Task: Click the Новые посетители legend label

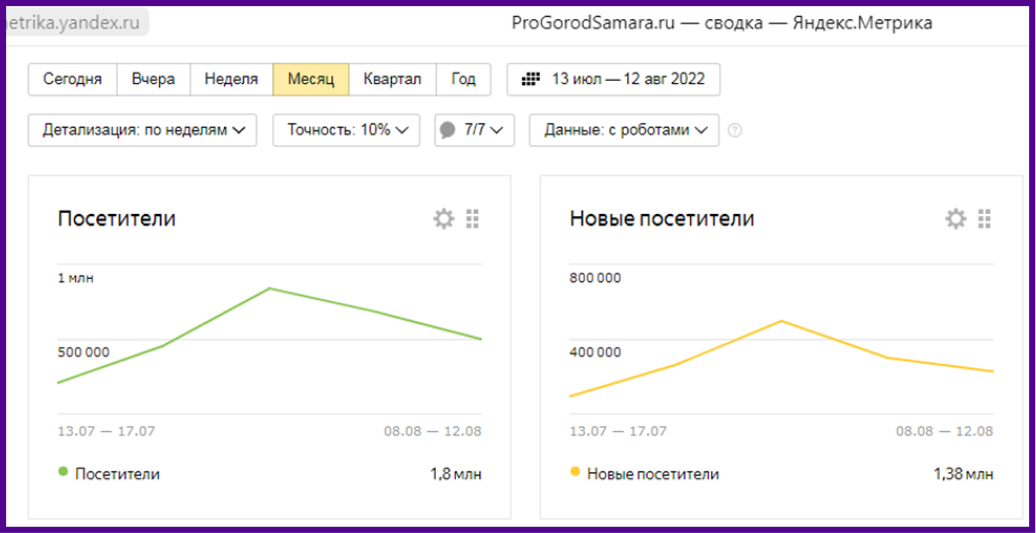Action: click(653, 474)
